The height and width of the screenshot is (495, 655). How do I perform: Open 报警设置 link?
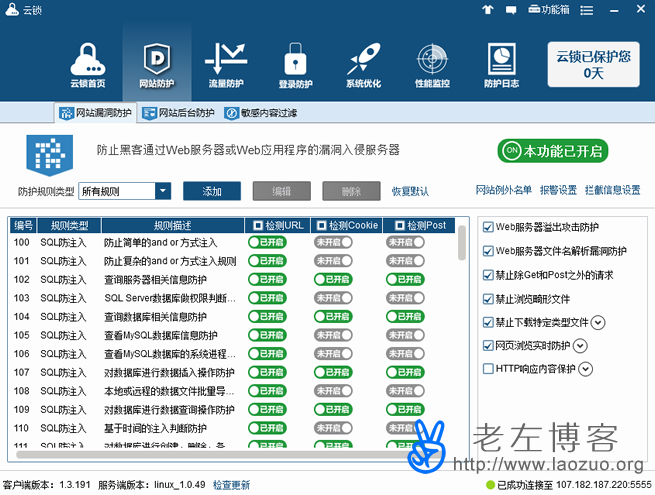tap(558, 190)
